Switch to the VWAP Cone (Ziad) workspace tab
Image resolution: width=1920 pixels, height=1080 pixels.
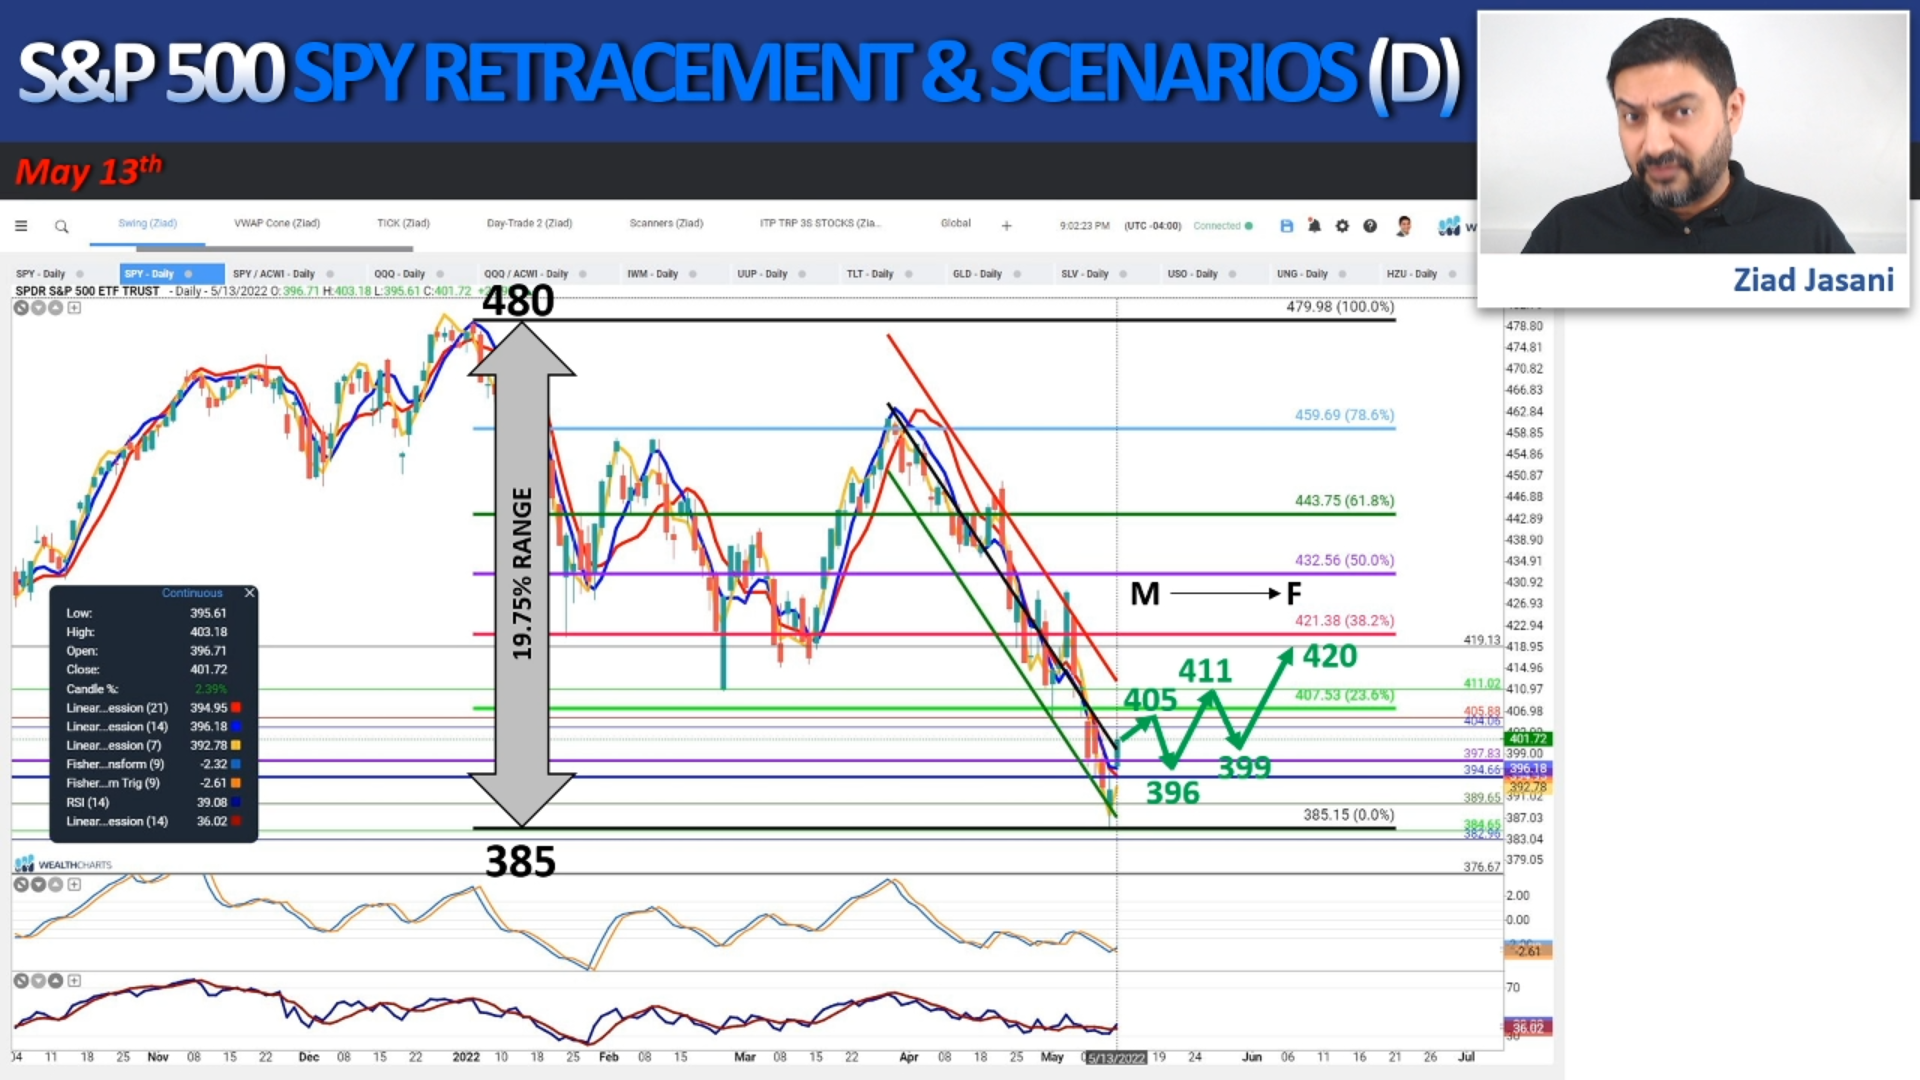(x=277, y=223)
